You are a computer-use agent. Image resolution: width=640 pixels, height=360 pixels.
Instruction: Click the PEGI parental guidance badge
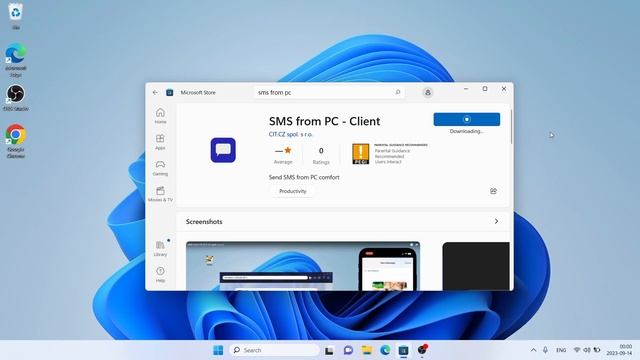click(360, 154)
